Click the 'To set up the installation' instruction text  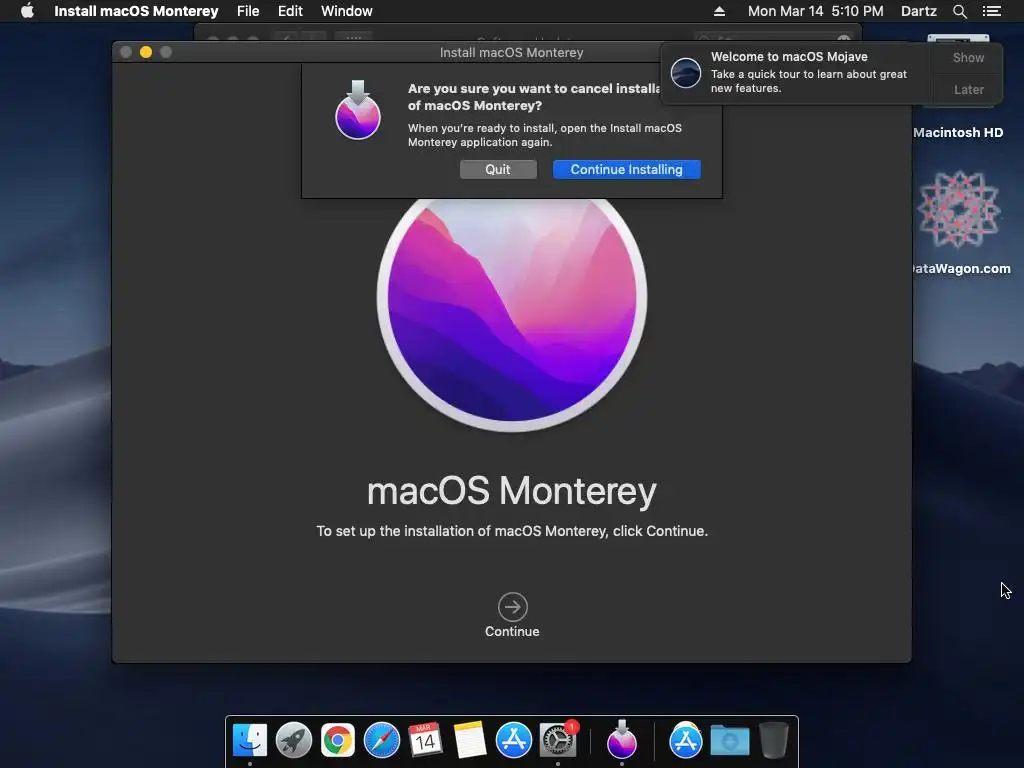pos(512,531)
